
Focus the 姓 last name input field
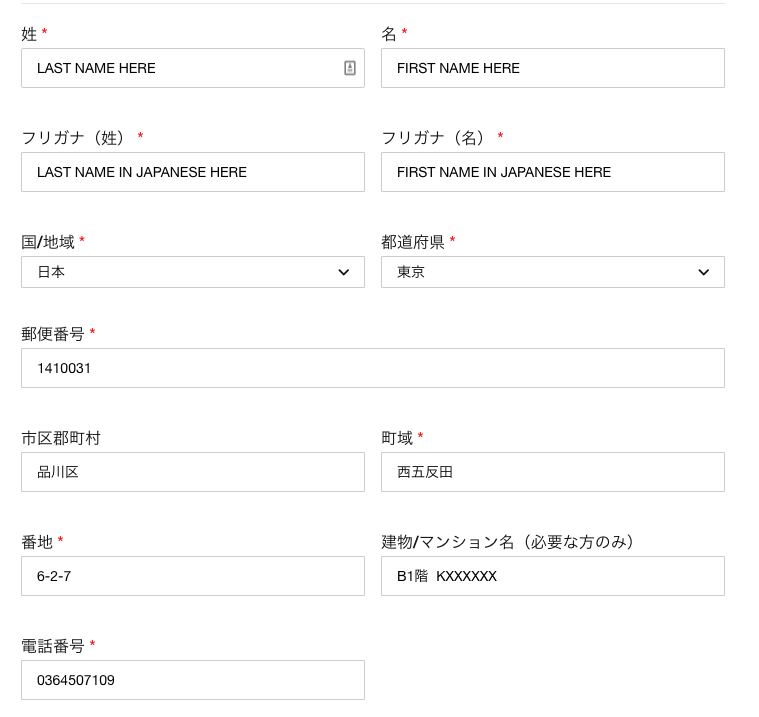point(193,68)
